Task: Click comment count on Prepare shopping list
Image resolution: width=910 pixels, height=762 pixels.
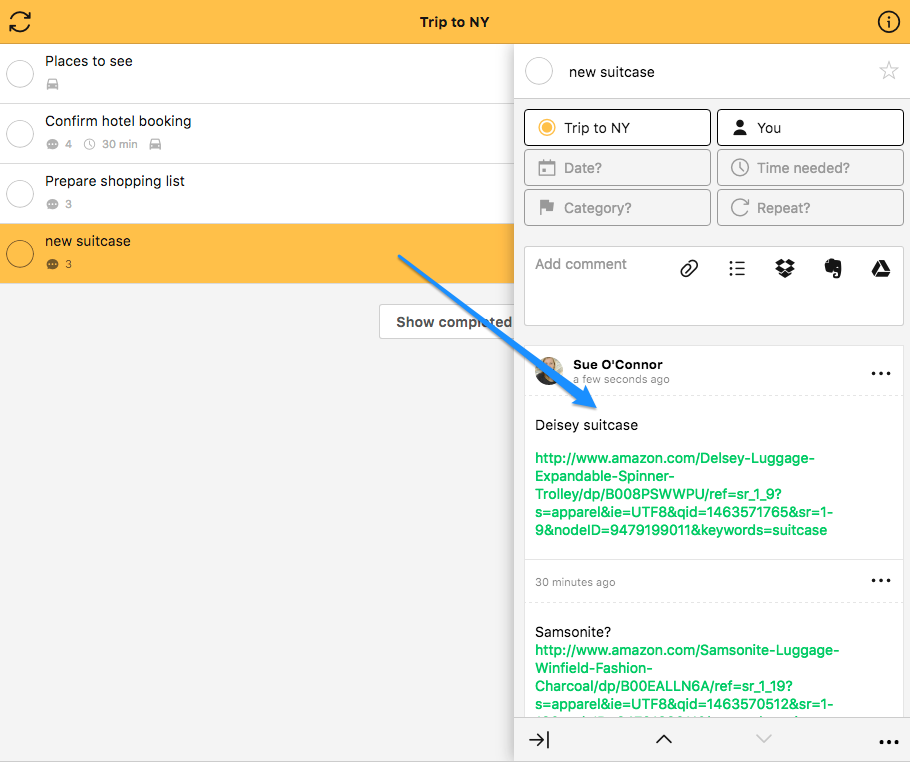Action: (59, 204)
